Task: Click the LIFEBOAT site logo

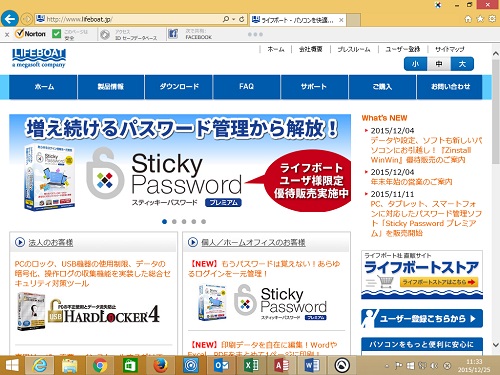Action: tap(39, 58)
